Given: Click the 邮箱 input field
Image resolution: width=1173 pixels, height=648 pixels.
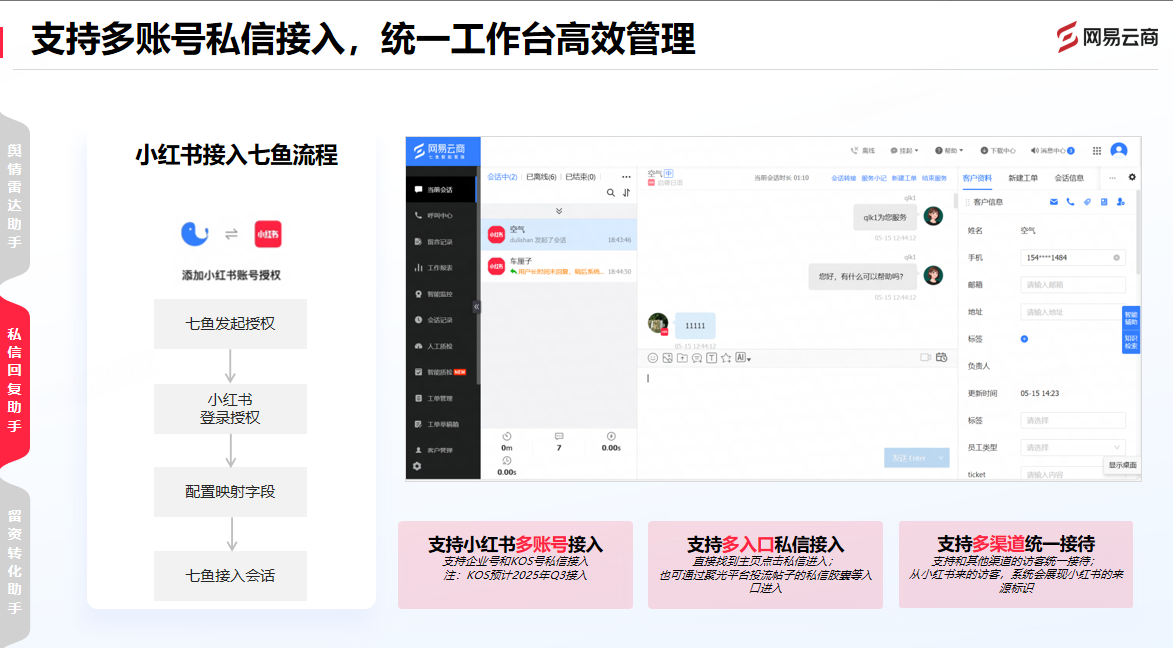Looking at the screenshot, I should pos(1073,284).
